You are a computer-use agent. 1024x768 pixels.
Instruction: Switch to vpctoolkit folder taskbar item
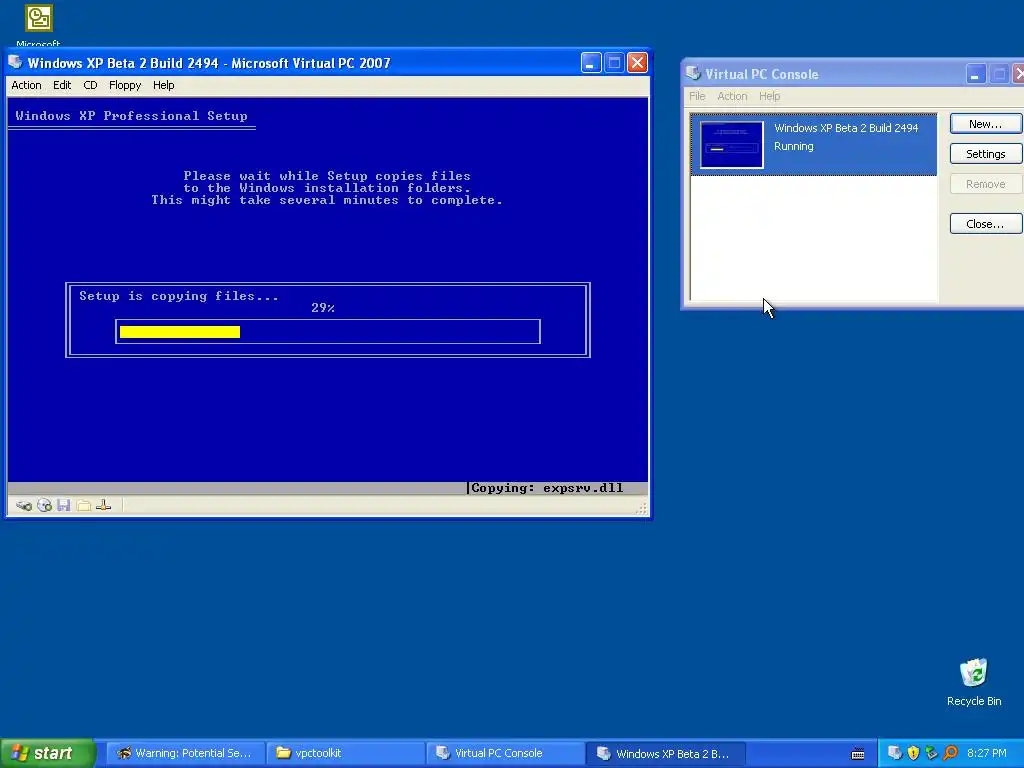345,753
